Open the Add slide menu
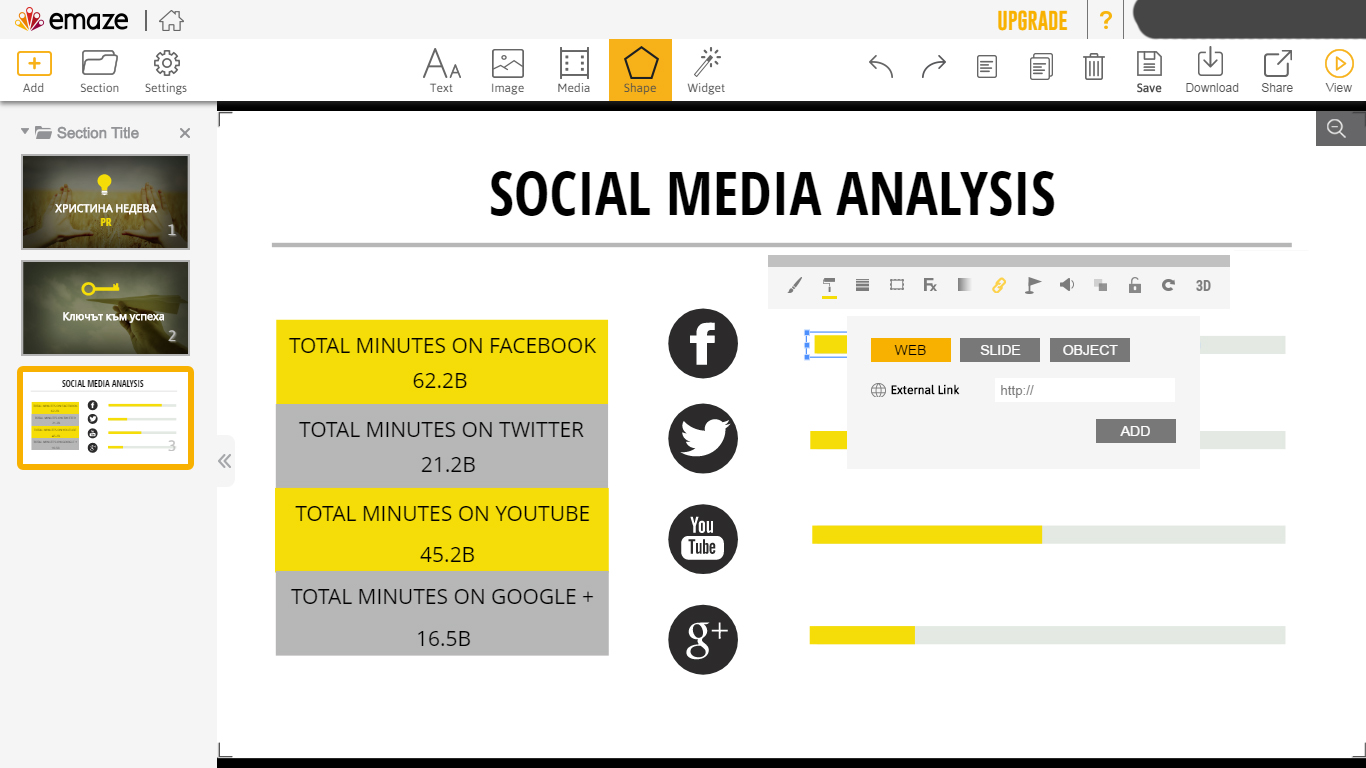 tap(34, 70)
